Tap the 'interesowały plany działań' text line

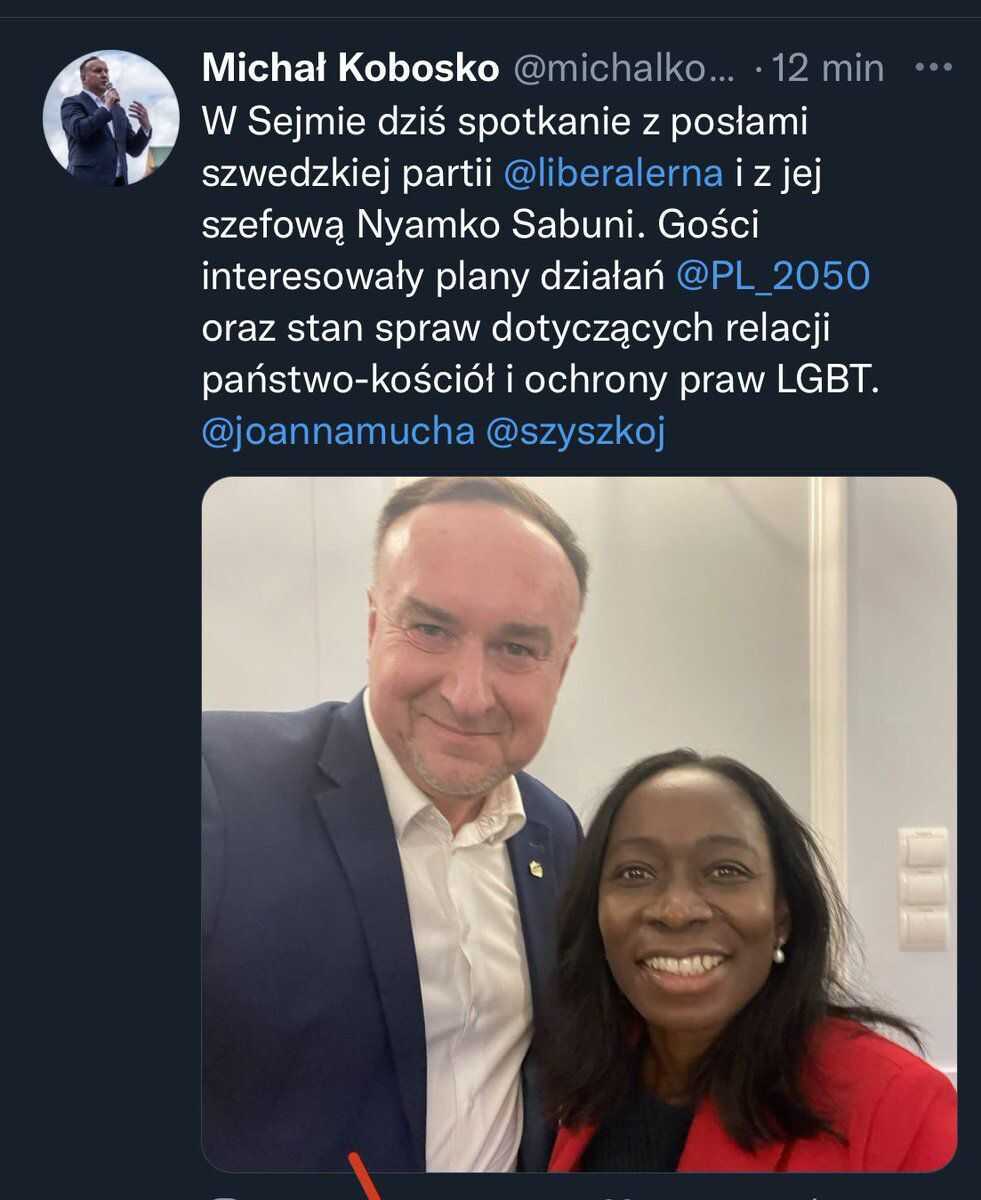point(434,277)
